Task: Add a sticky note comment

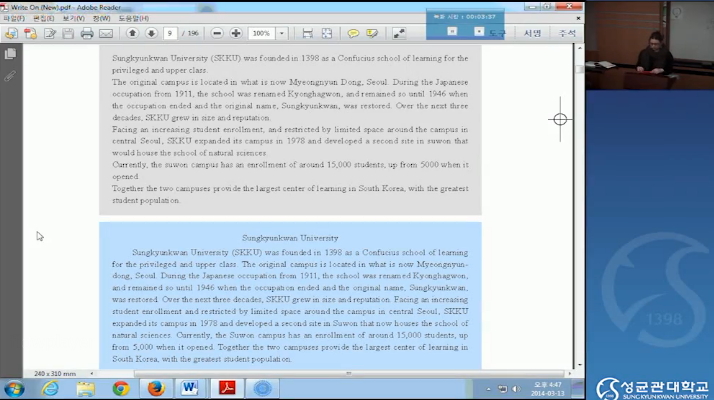Action: (351, 33)
